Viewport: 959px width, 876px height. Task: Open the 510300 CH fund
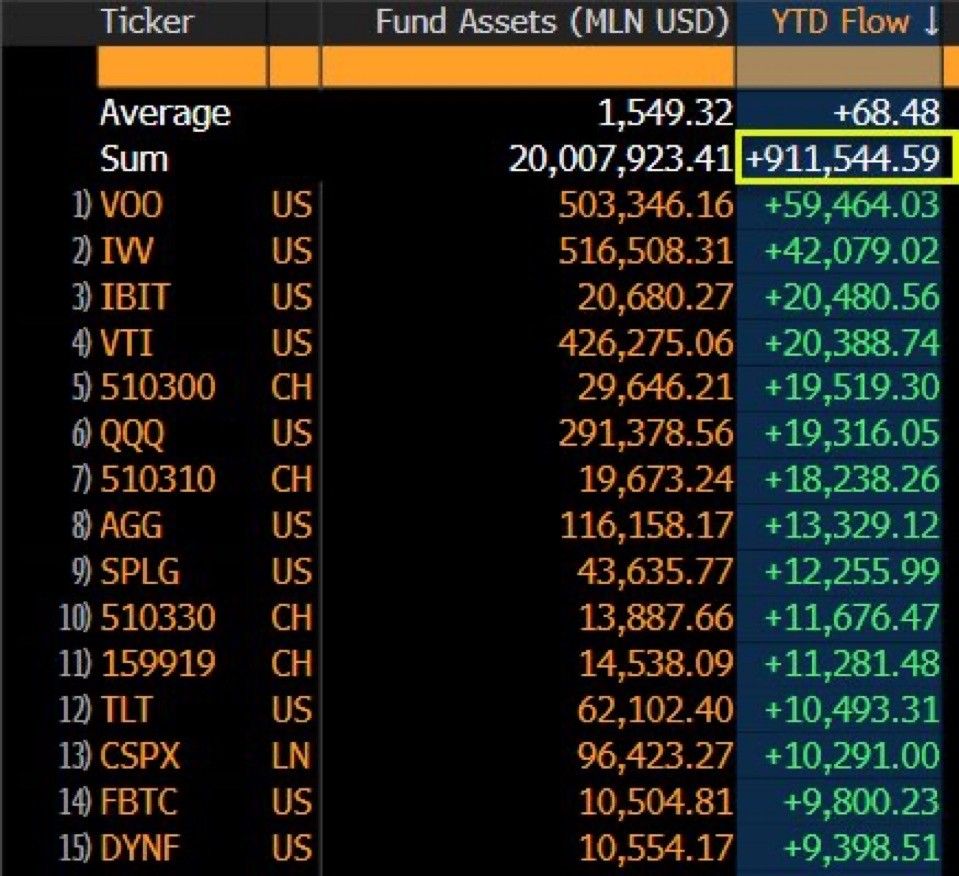[x=158, y=388]
